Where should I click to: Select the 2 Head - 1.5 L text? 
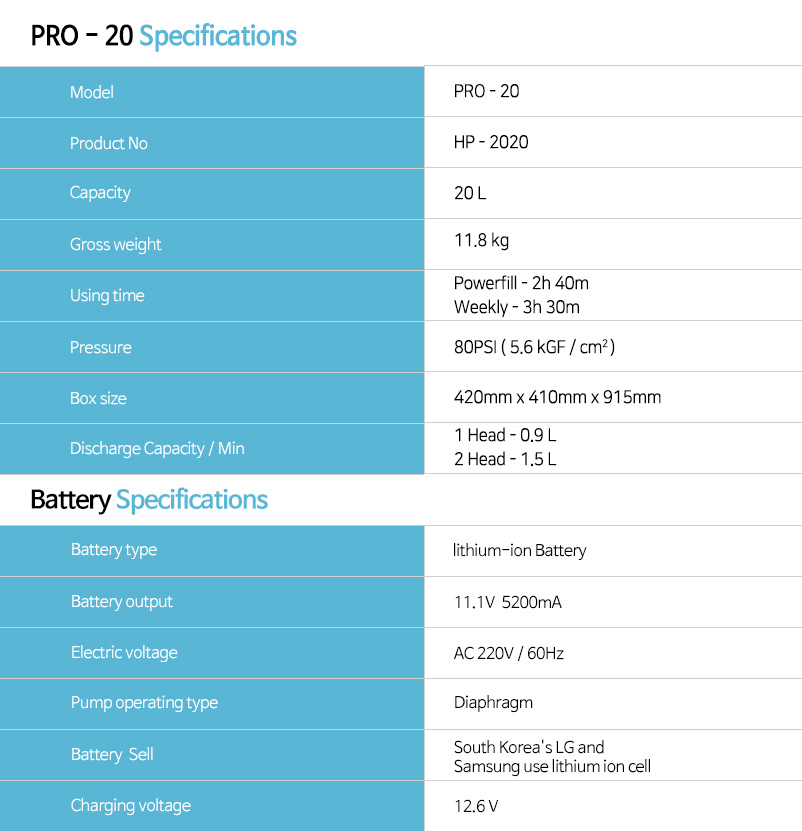(x=505, y=459)
